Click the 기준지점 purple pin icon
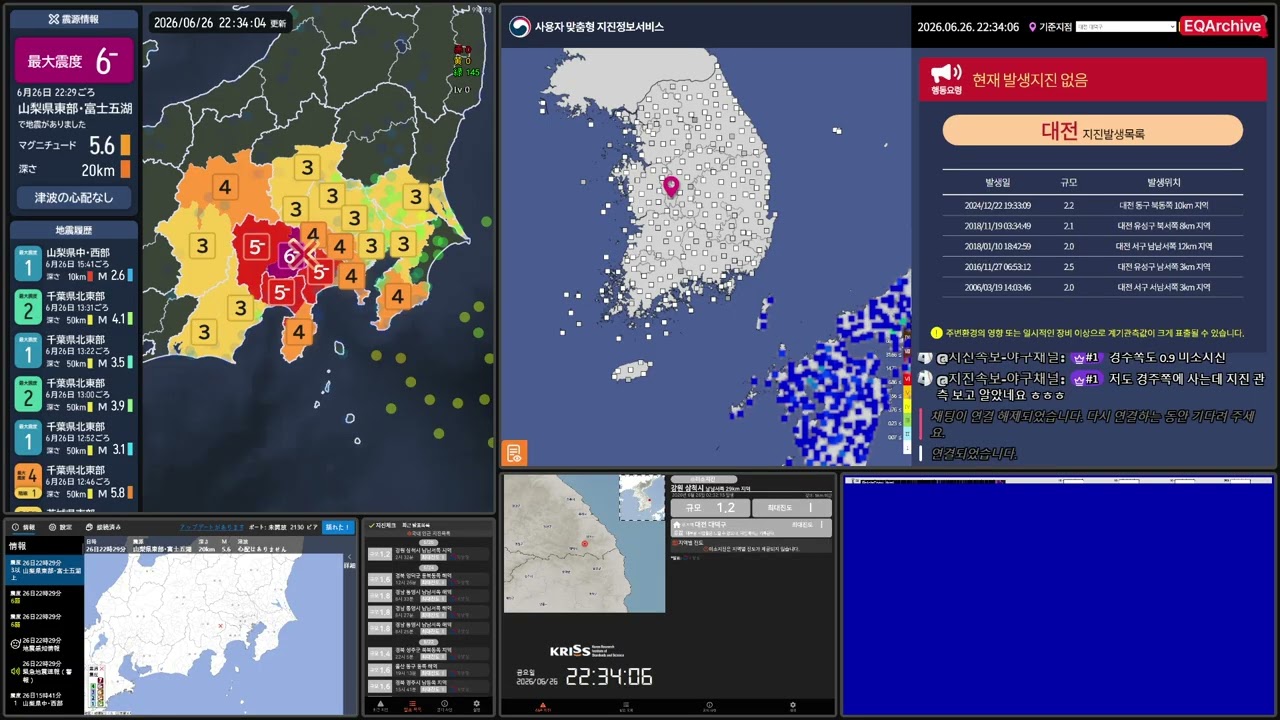This screenshot has height=720, width=1280. (1033, 27)
